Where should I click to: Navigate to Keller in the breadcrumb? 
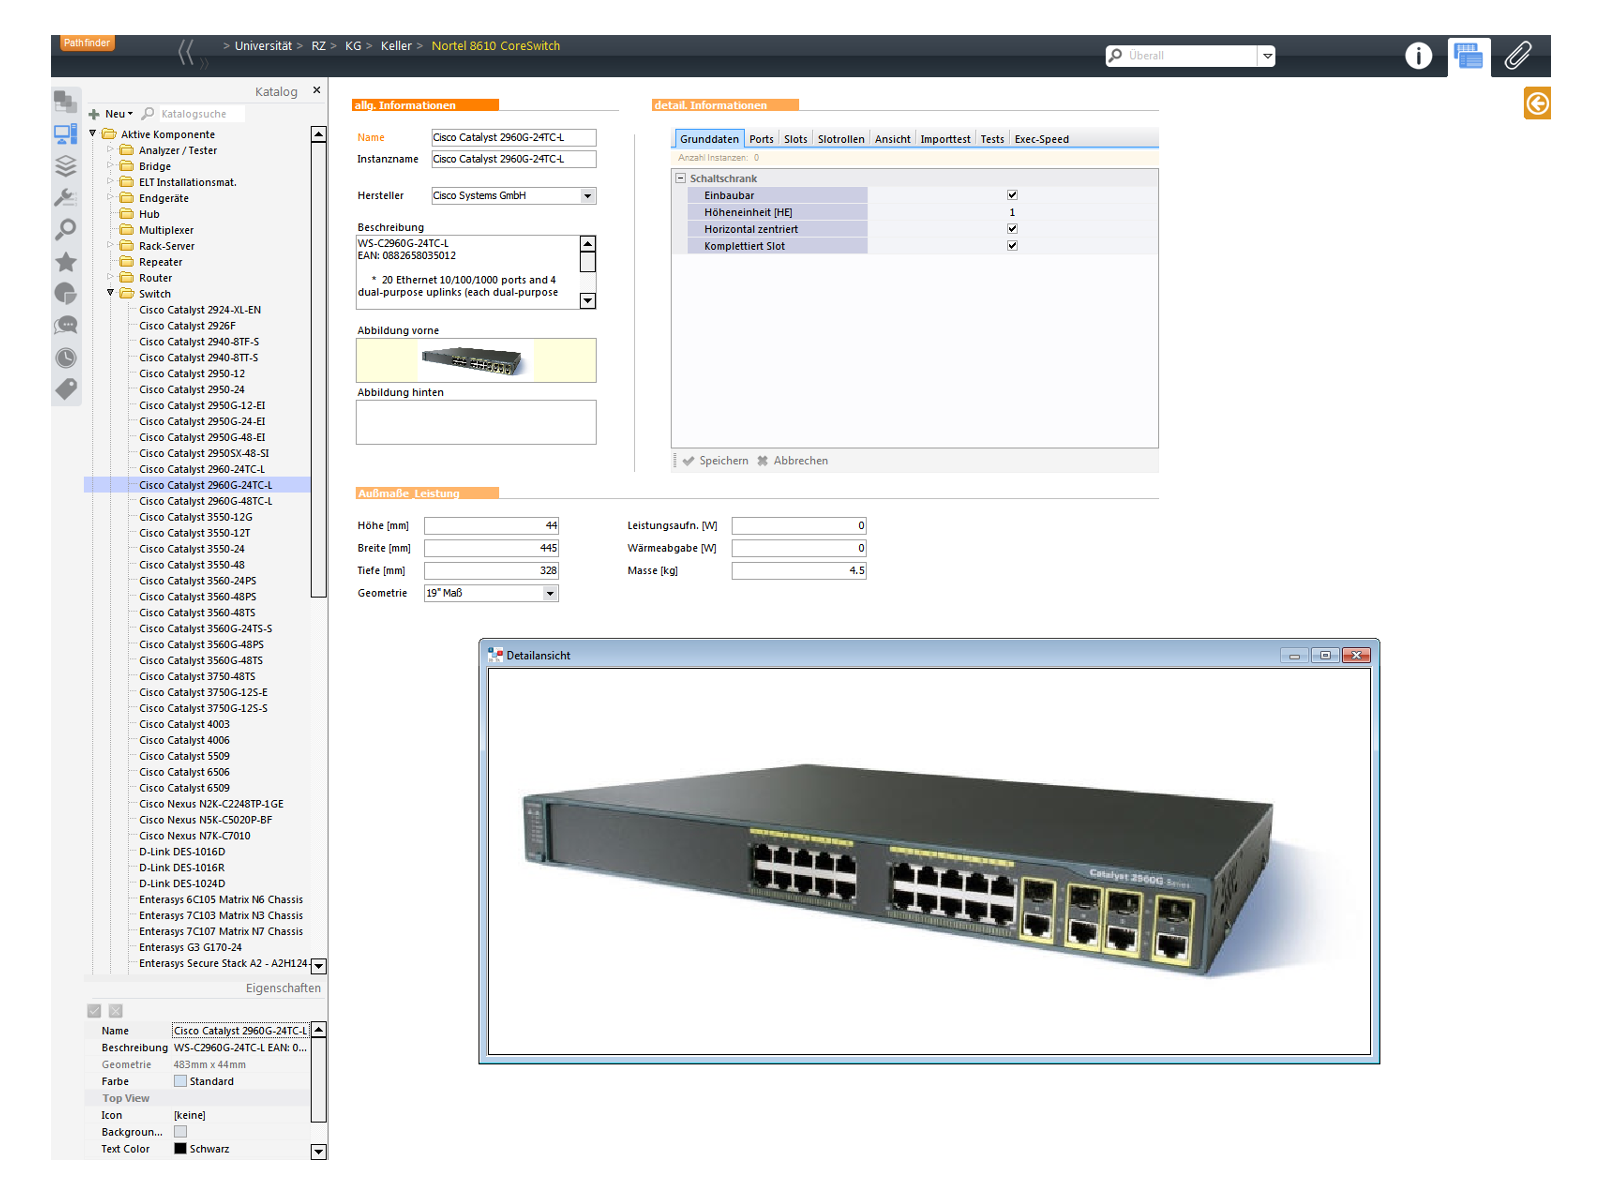pos(396,46)
